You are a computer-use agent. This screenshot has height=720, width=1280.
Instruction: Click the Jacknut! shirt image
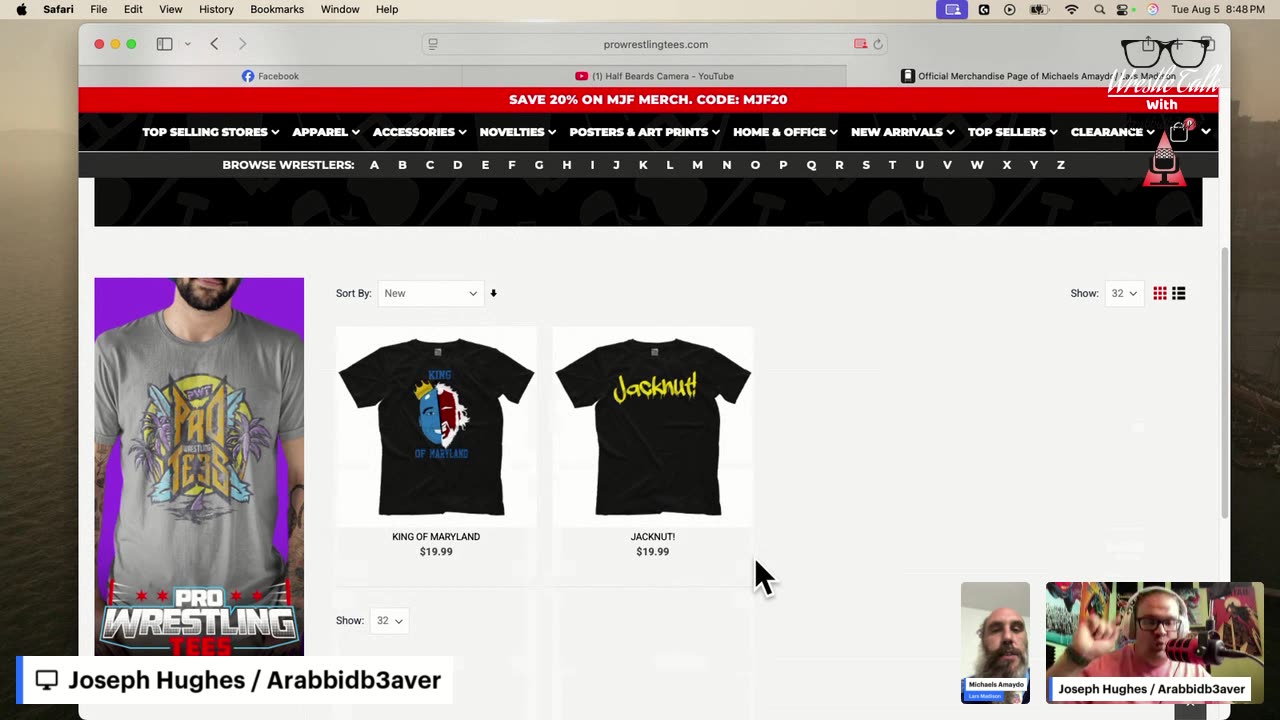coord(653,426)
